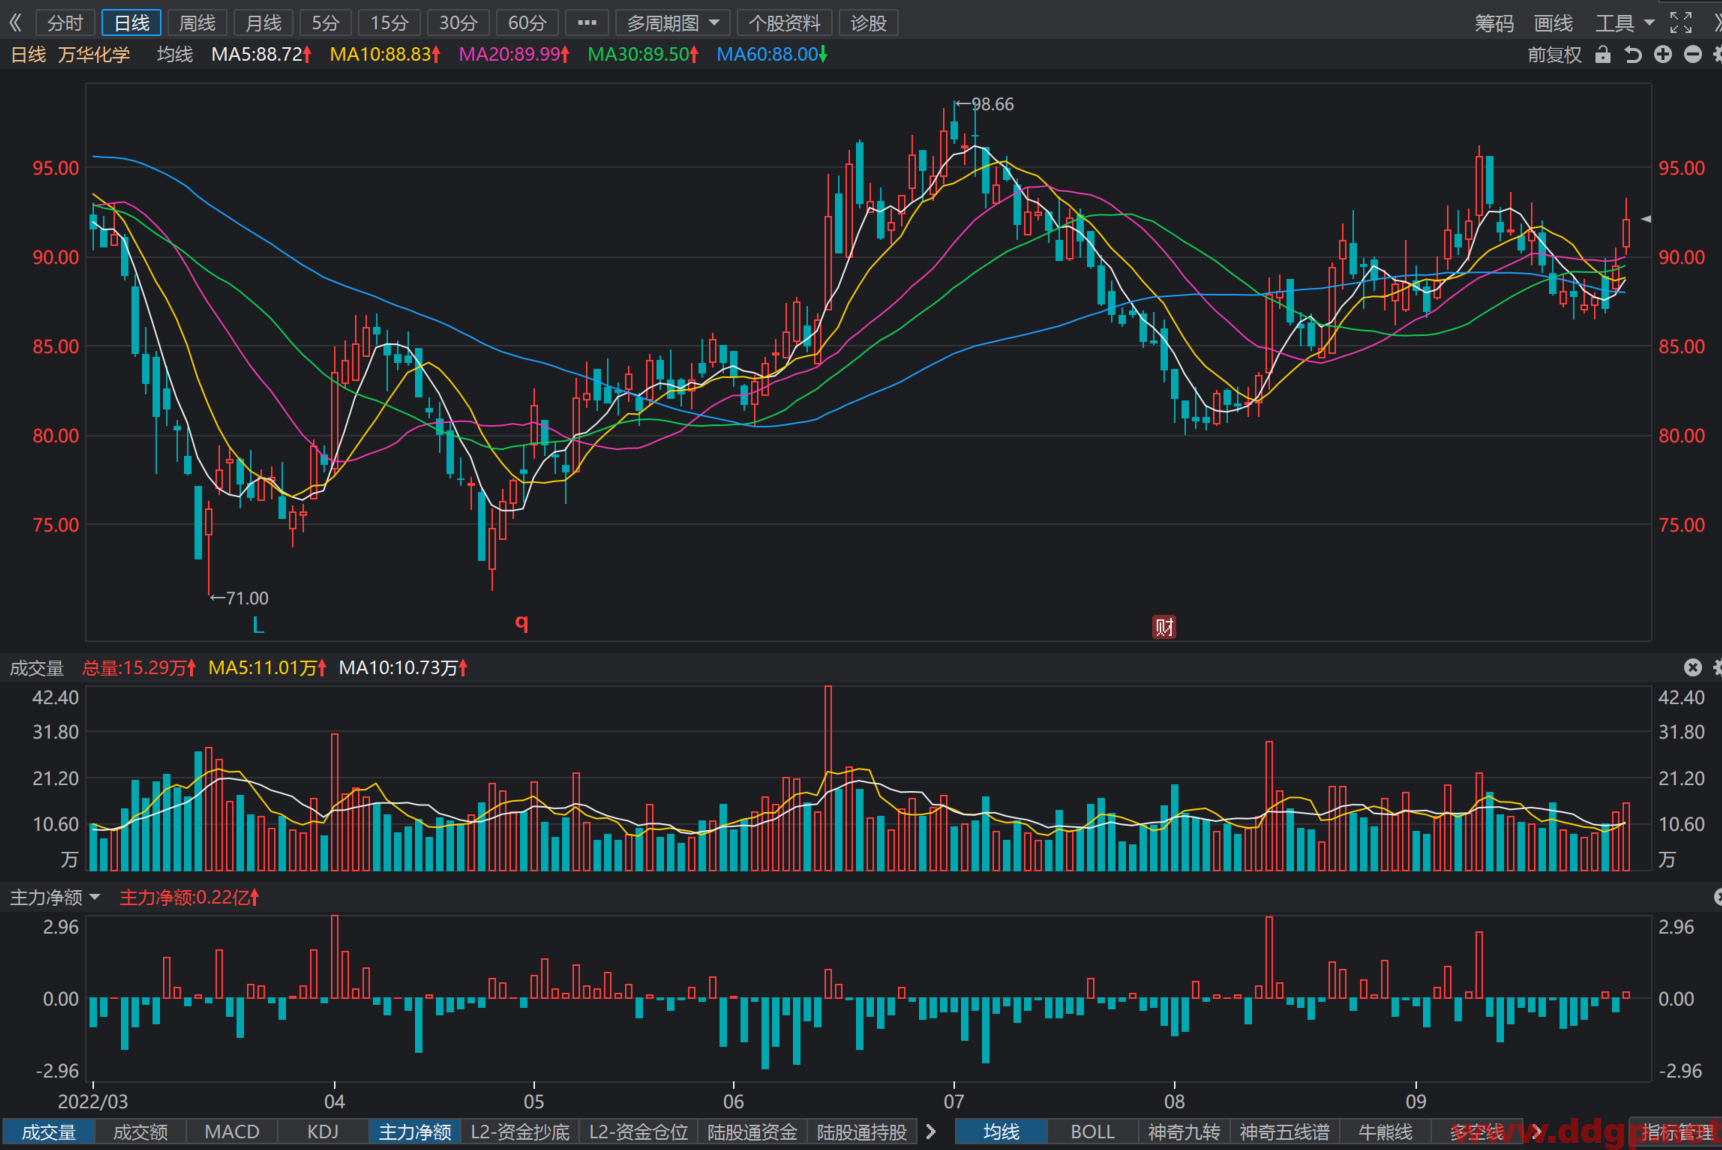Screen dimensions: 1722x1150
Task: Click 主力净额:0.22亿 value text
Action: (189, 897)
